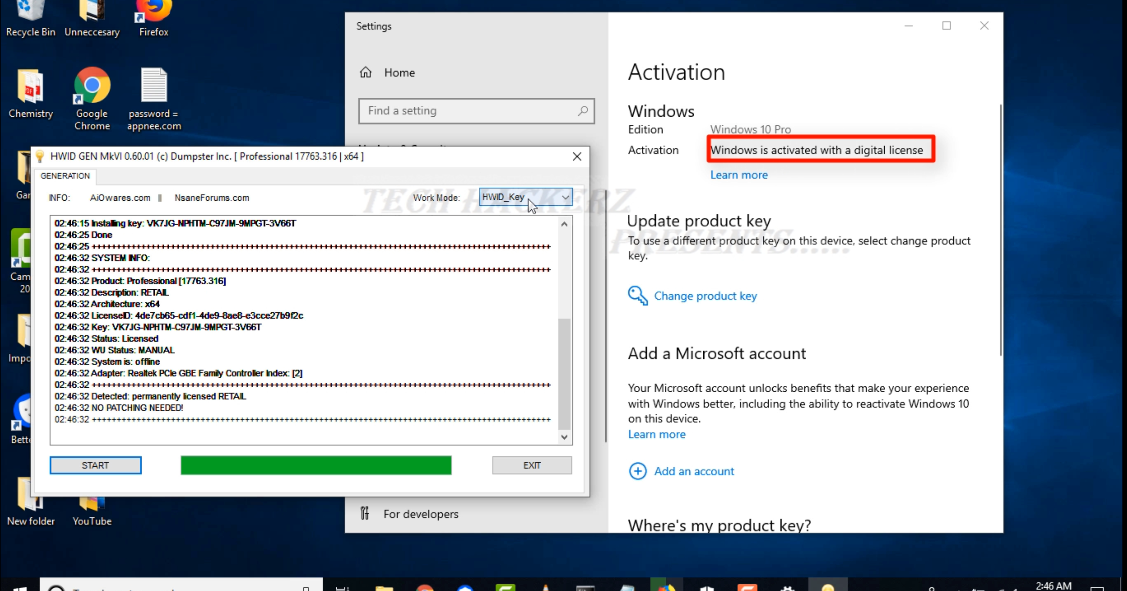Click the Change product key link
The height and width of the screenshot is (591, 1127).
[x=705, y=296]
